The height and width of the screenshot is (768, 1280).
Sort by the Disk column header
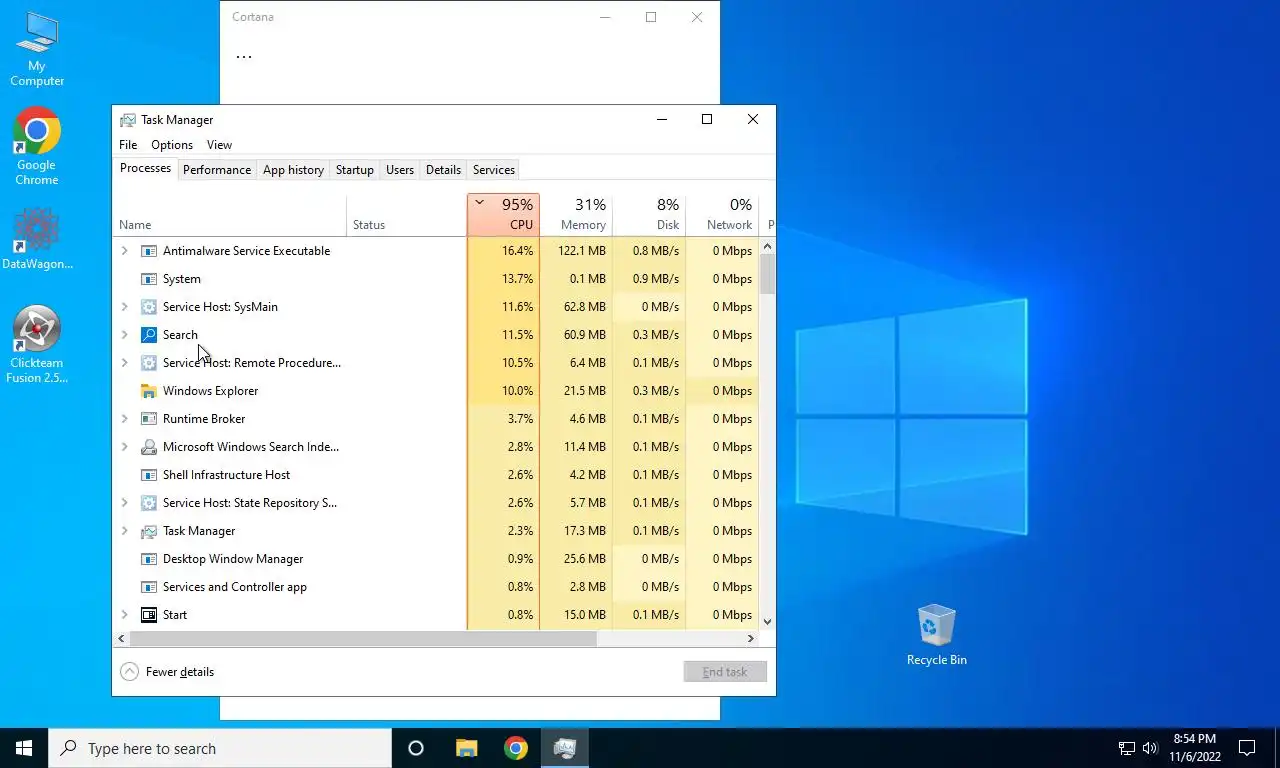[x=649, y=215]
